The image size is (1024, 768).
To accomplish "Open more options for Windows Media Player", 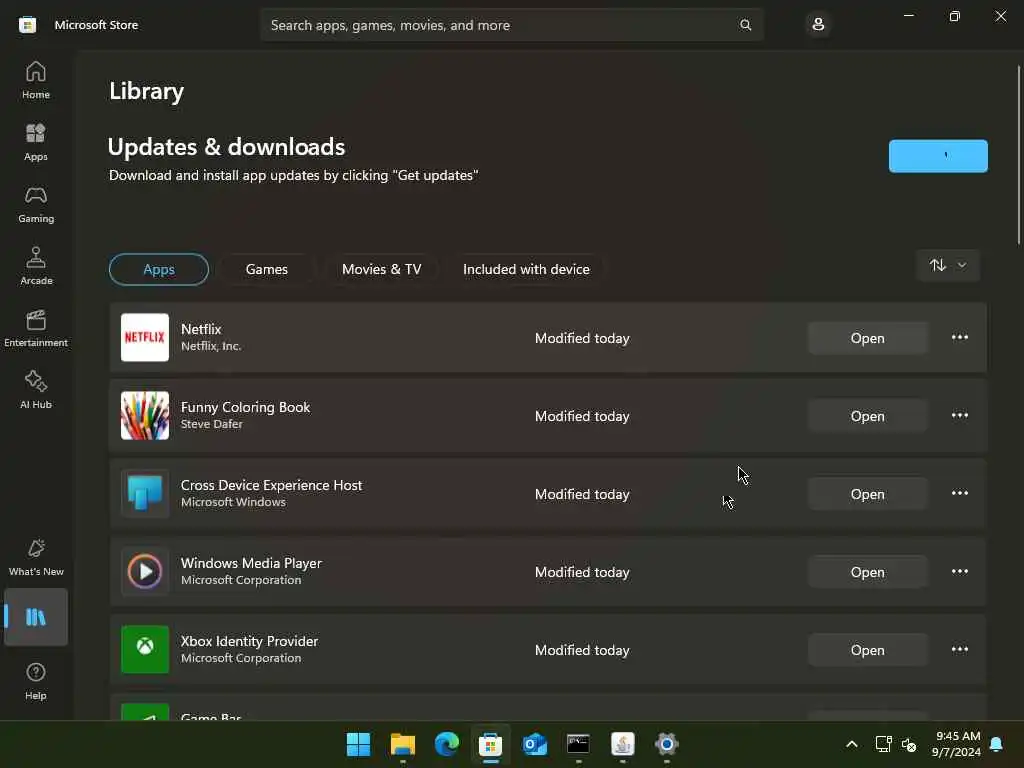I will coord(959,571).
